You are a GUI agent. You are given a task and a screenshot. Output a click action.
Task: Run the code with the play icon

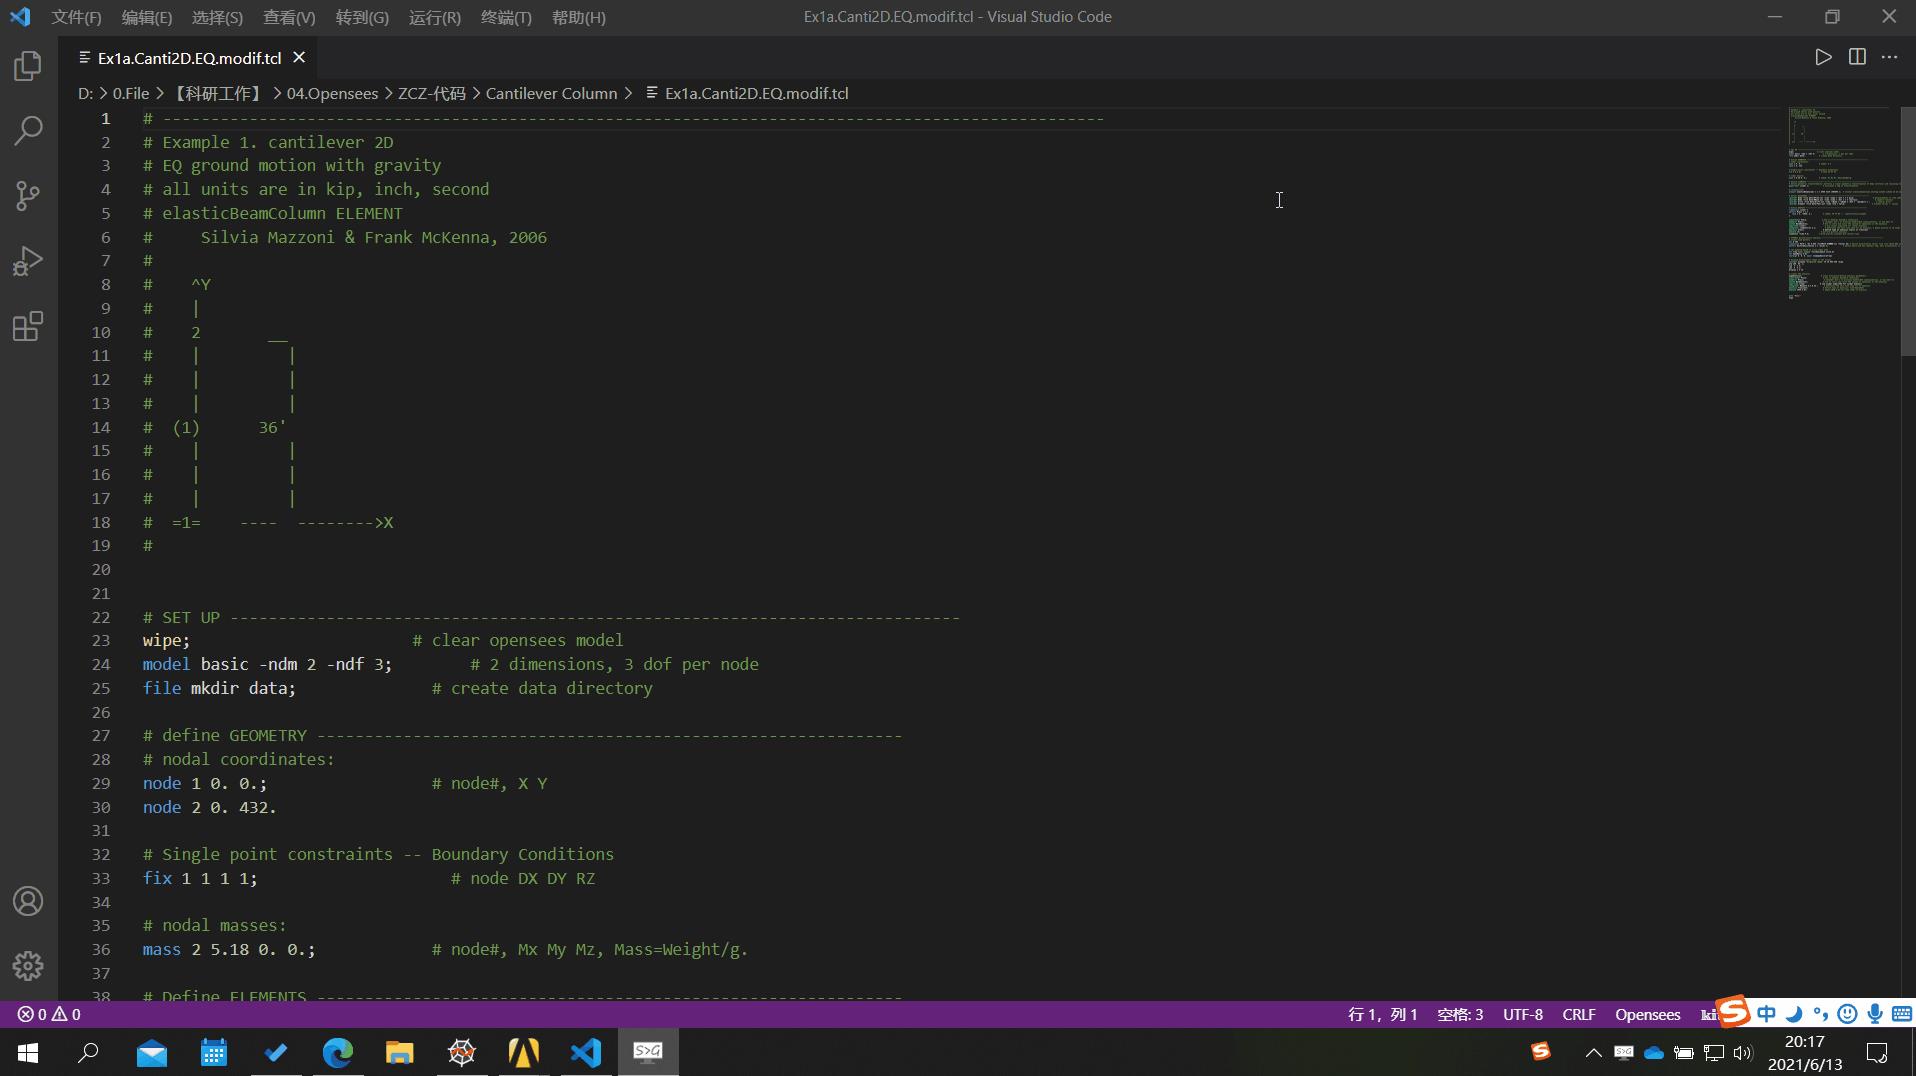(1823, 57)
